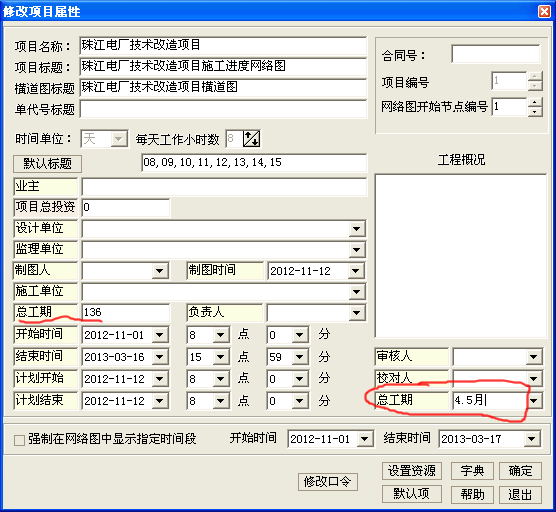Click the working hours sort-arrows icon
This screenshot has width=556, height=512.
(251, 139)
